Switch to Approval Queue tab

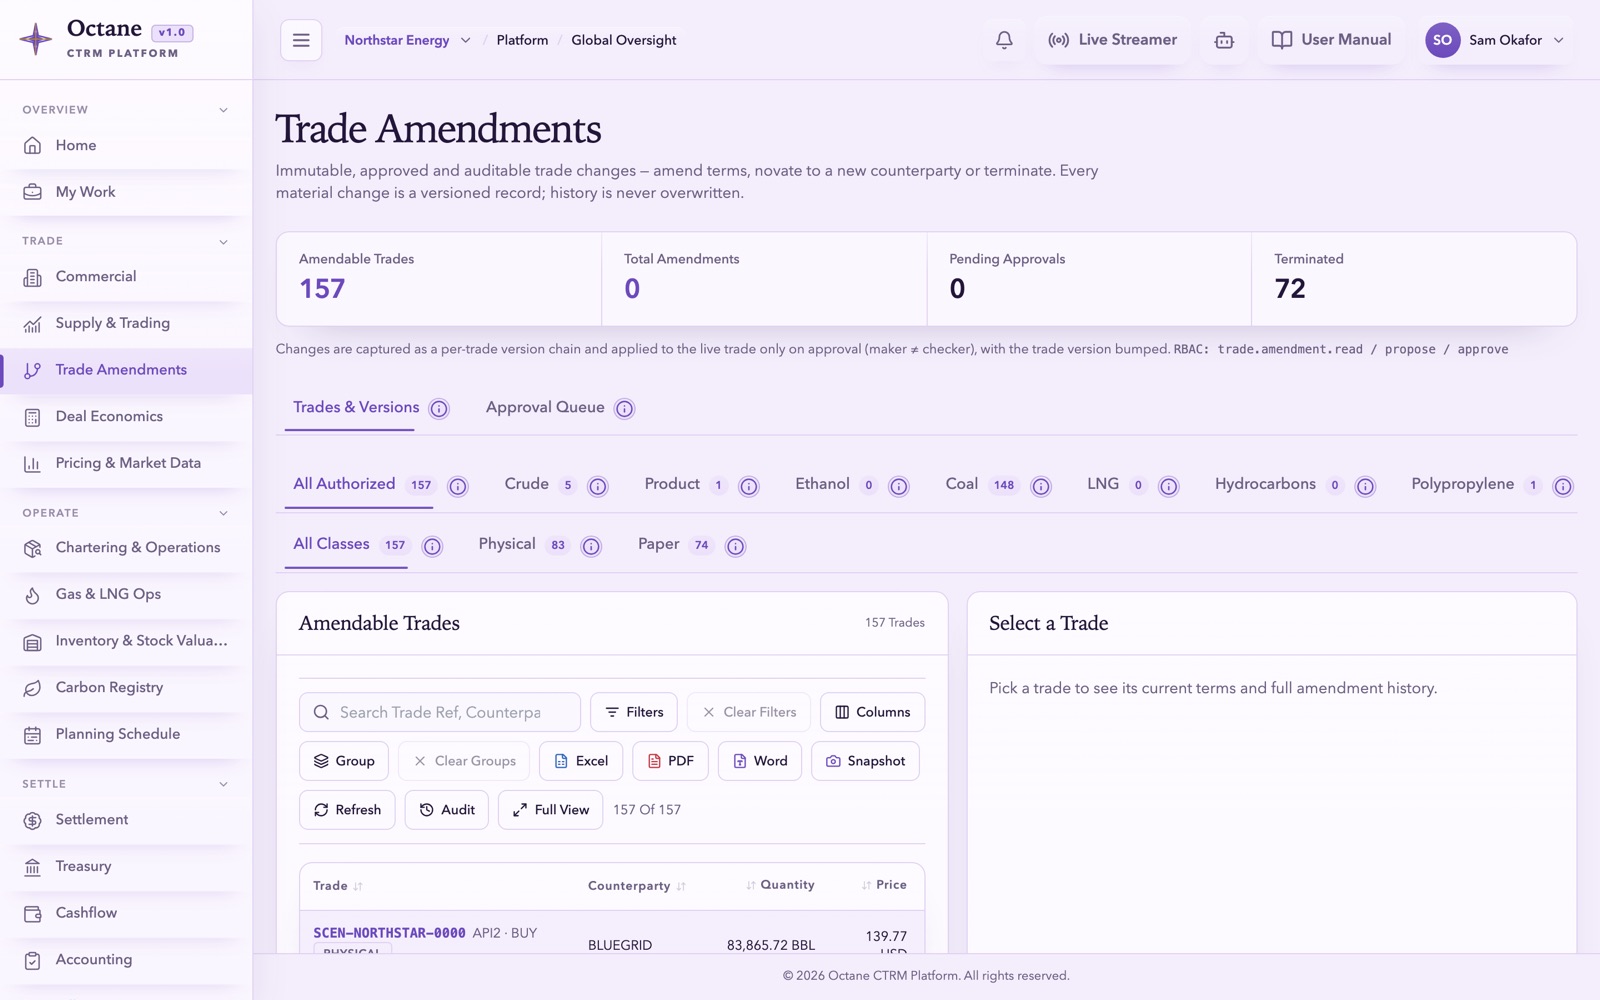(x=545, y=407)
